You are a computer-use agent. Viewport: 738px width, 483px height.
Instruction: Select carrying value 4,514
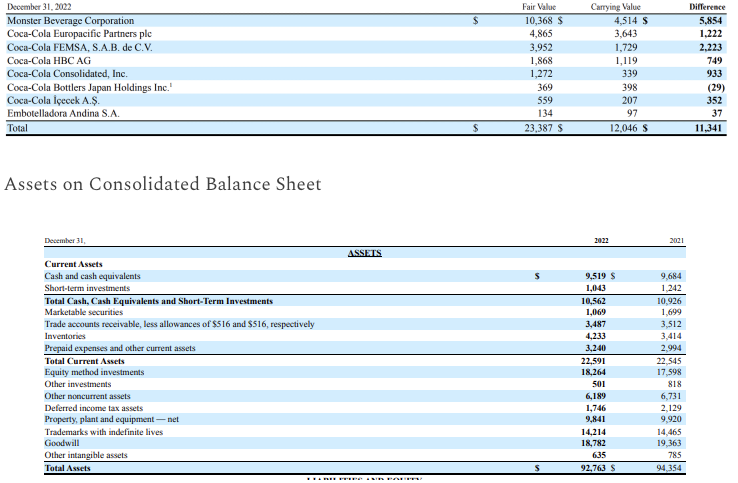[626, 21]
